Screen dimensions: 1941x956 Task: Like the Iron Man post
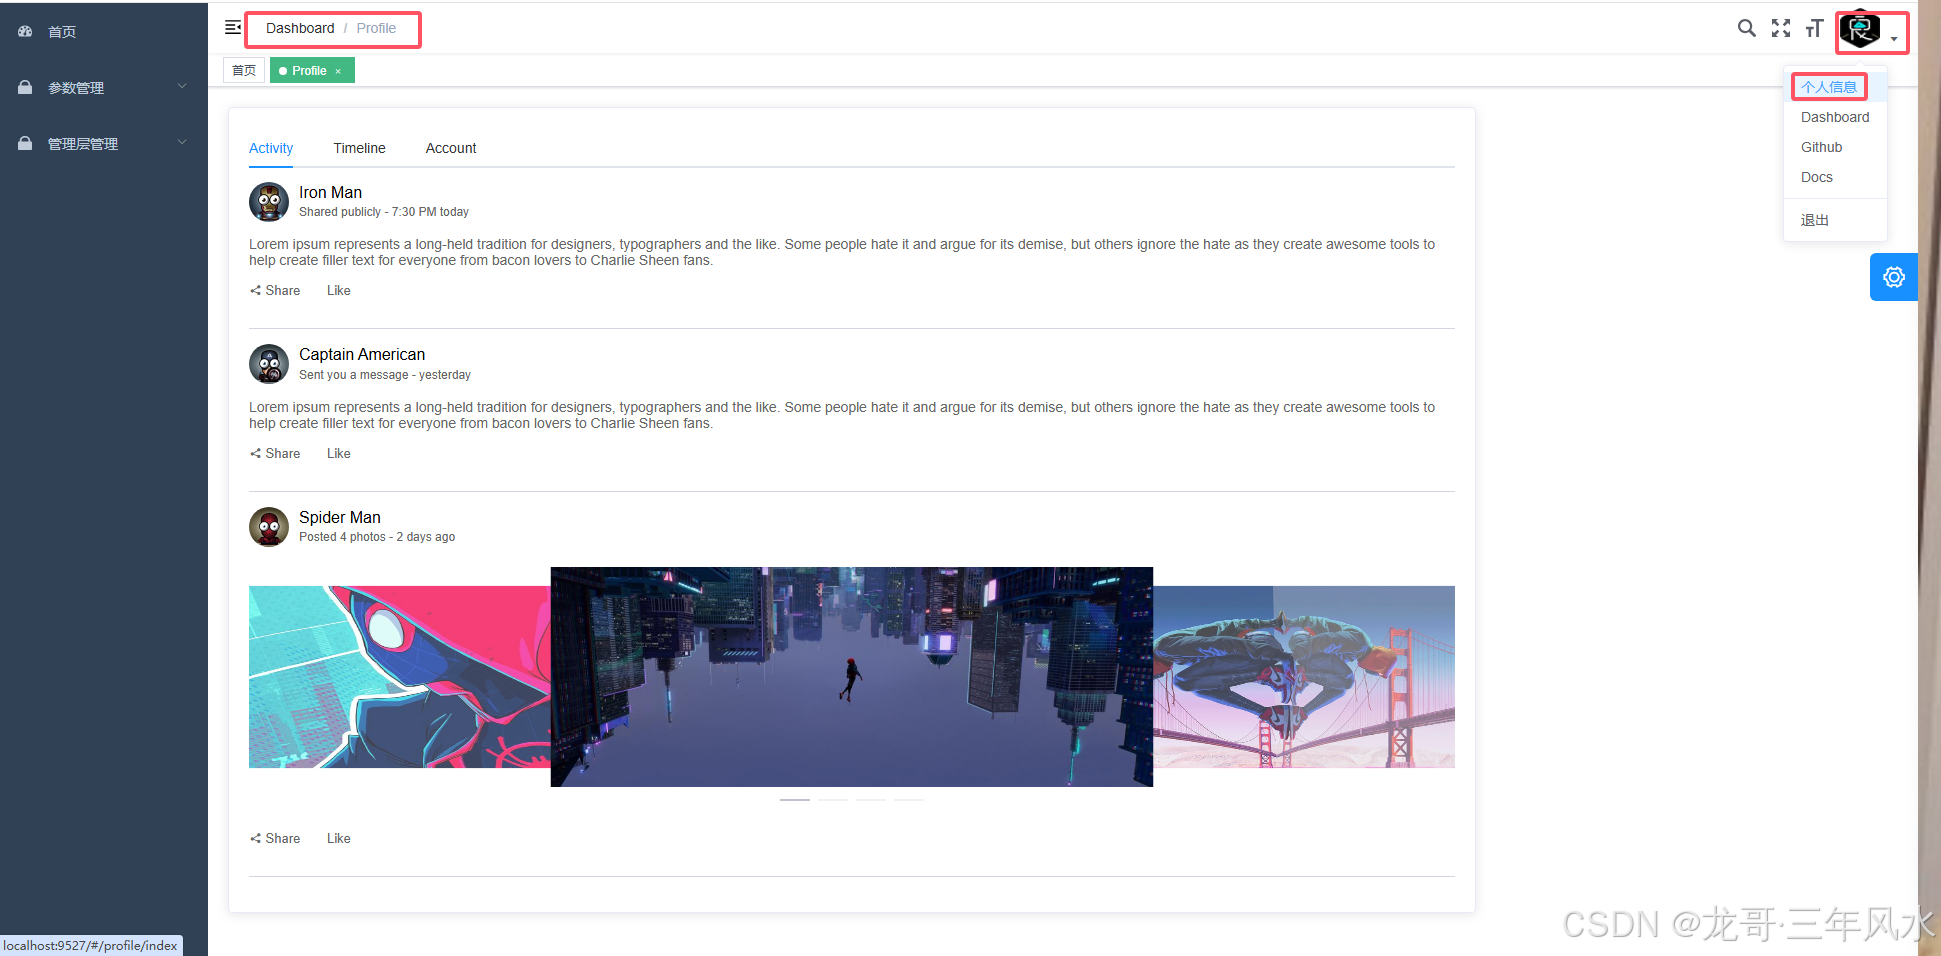(x=338, y=291)
